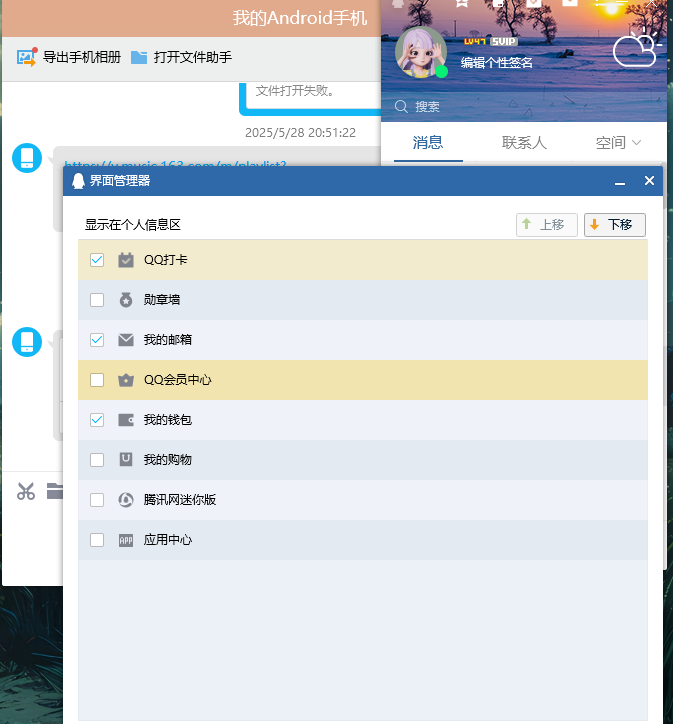Click the user avatar in QQ main panel
Viewport: 673px width, 724px height.
coord(421,52)
